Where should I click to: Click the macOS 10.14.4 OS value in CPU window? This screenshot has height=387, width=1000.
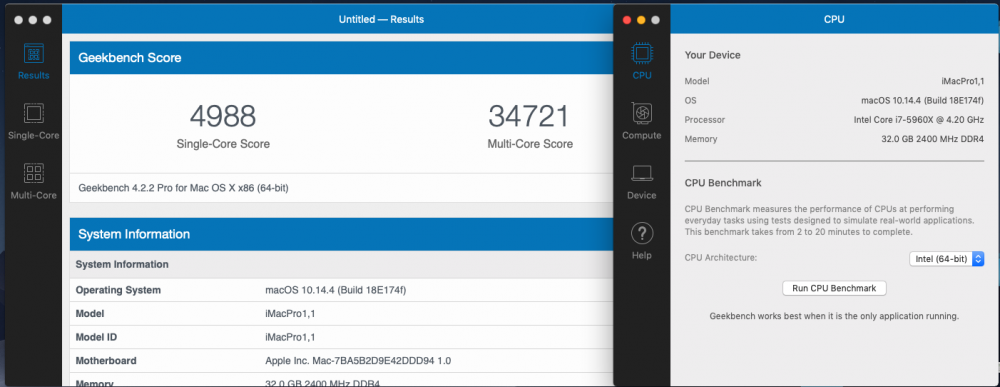click(x=923, y=101)
